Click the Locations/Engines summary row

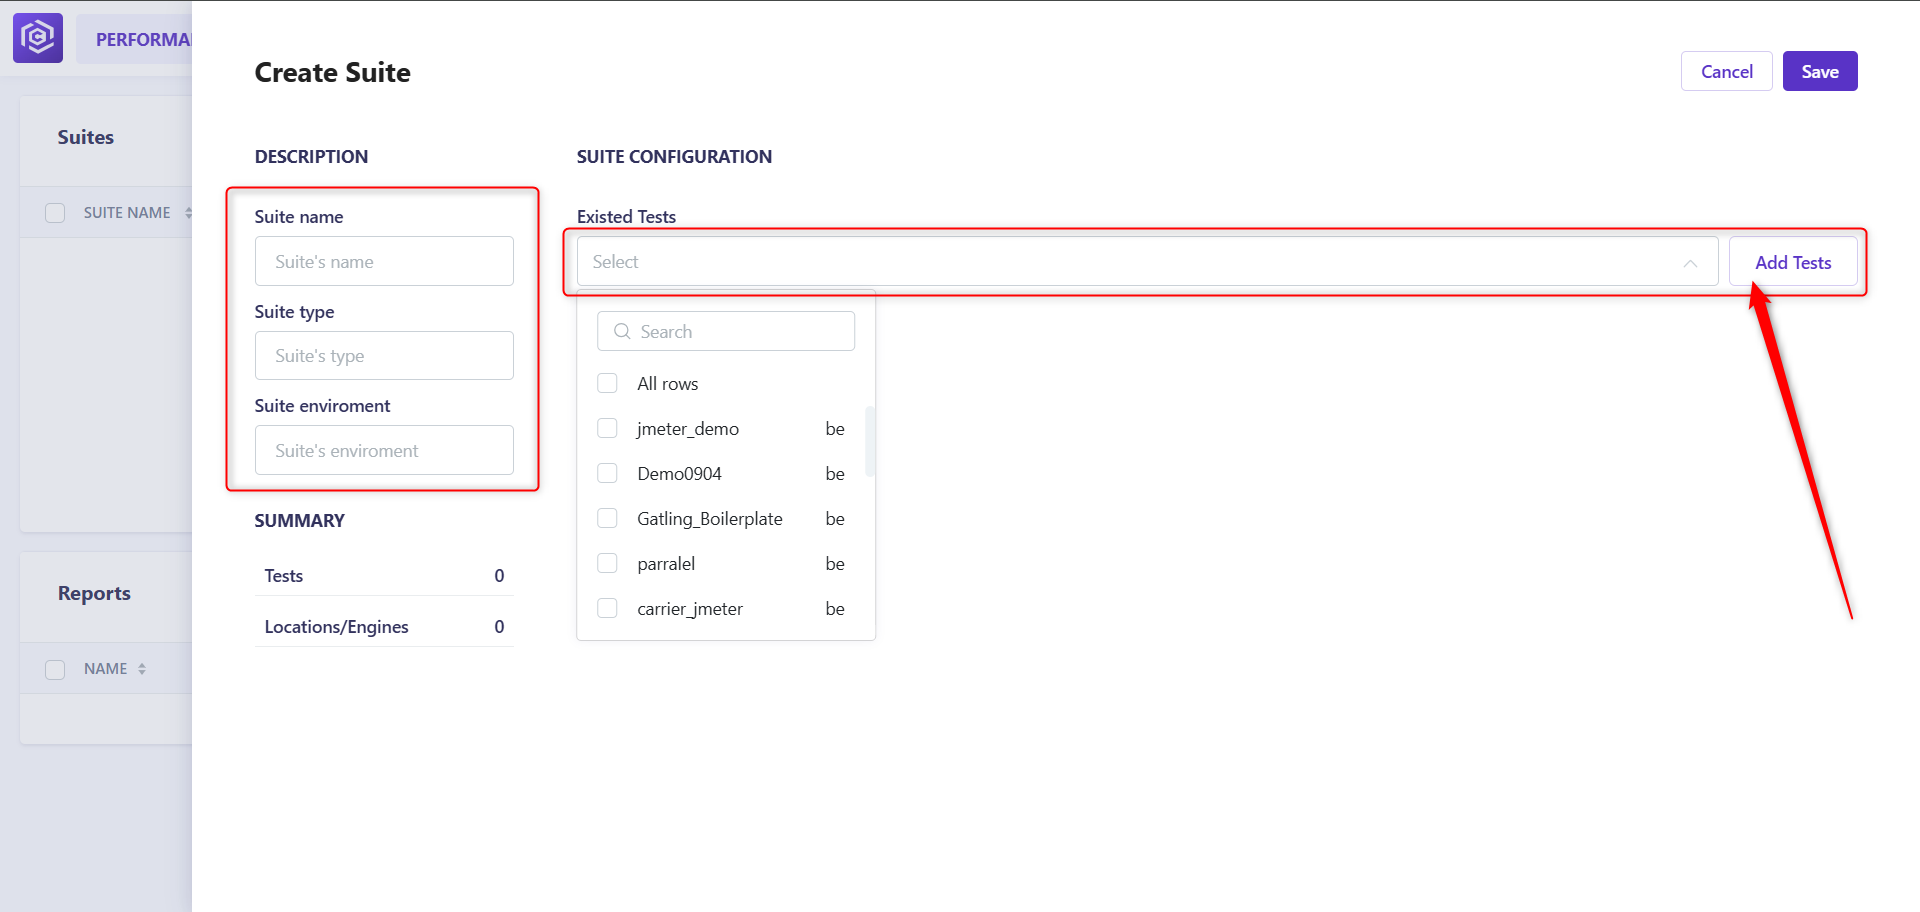[x=384, y=626]
